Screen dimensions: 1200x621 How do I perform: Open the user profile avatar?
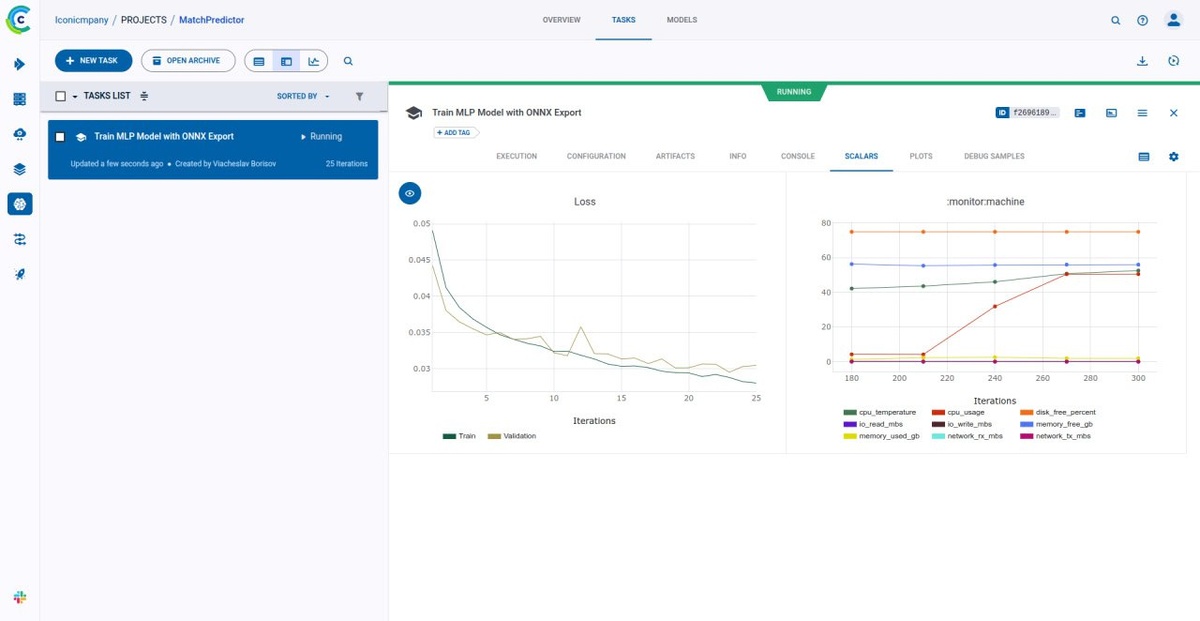(x=1174, y=20)
